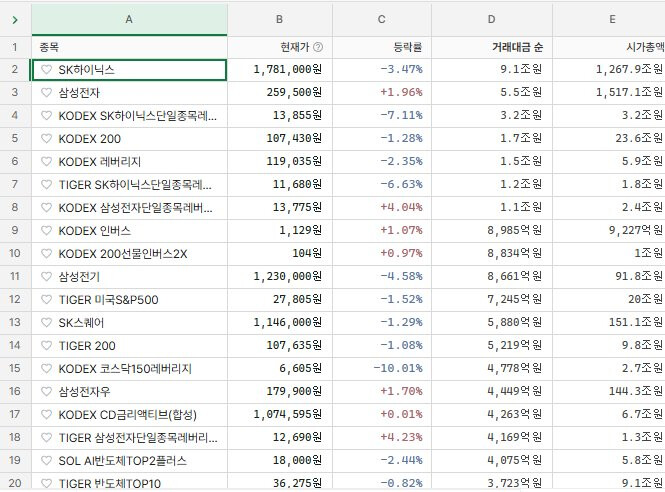This screenshot has height=492, width=665.
Task: Click the 현재가 header text
Action: pos(295,47)
